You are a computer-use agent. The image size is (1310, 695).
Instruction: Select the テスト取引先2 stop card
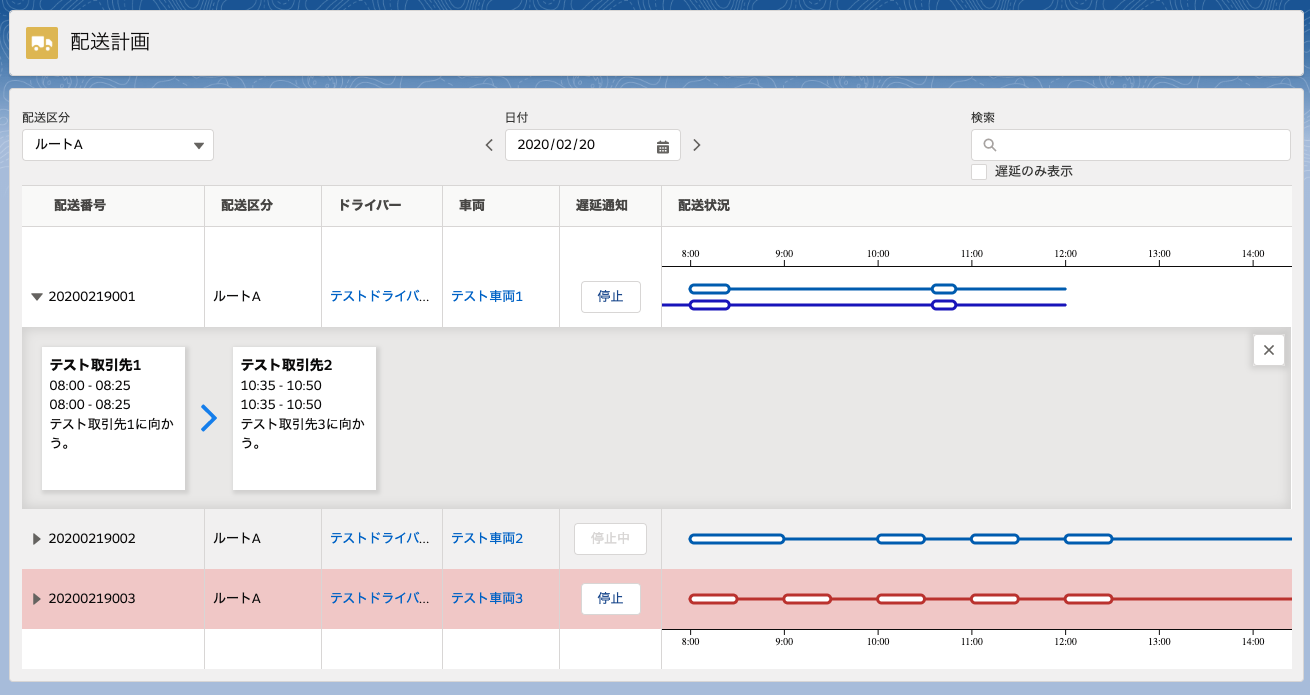(x=304, y=418)
